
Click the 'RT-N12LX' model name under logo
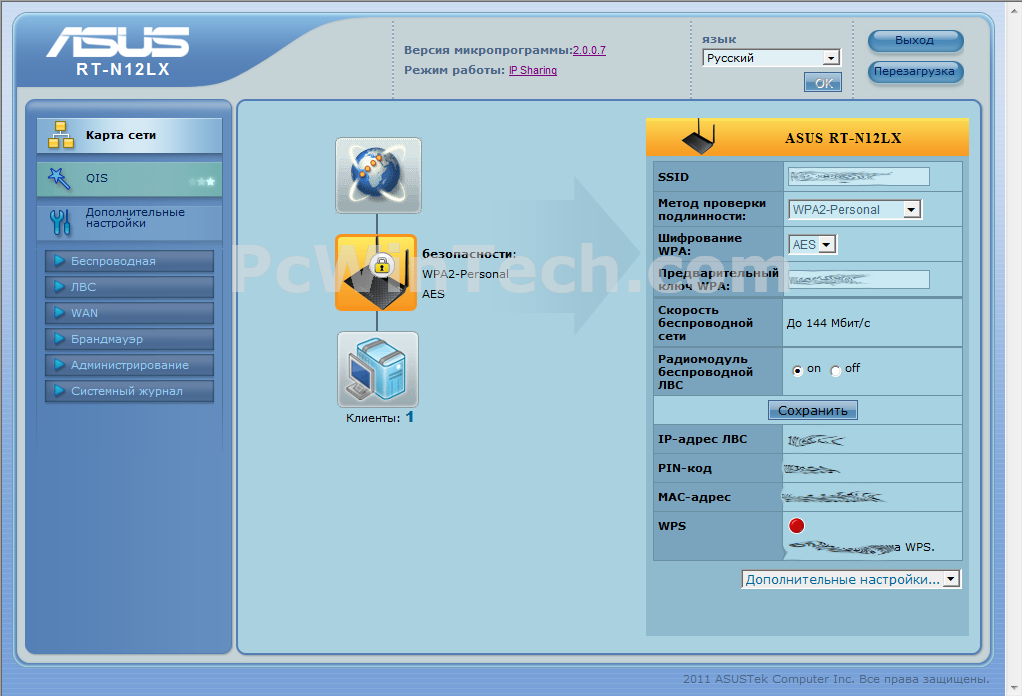(123, 69)
